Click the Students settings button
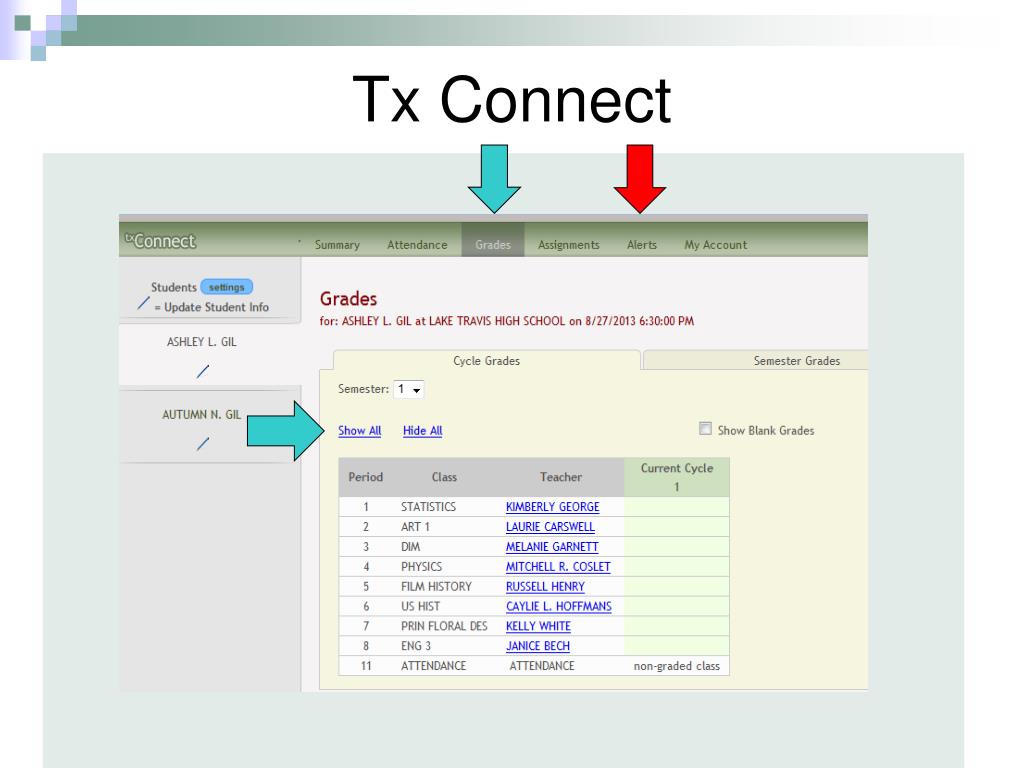The image size is (1024, 768). 227,287
